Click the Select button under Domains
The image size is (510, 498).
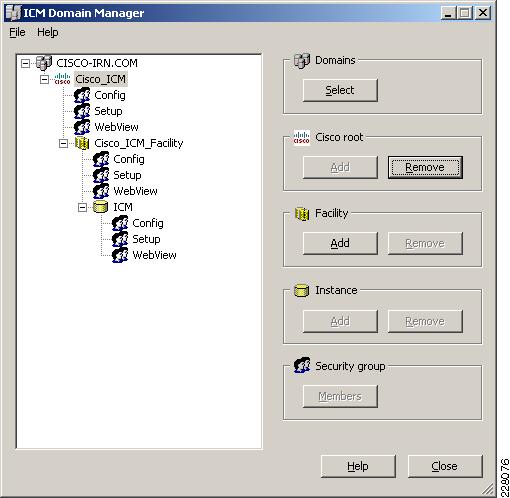tap(340, 90)
